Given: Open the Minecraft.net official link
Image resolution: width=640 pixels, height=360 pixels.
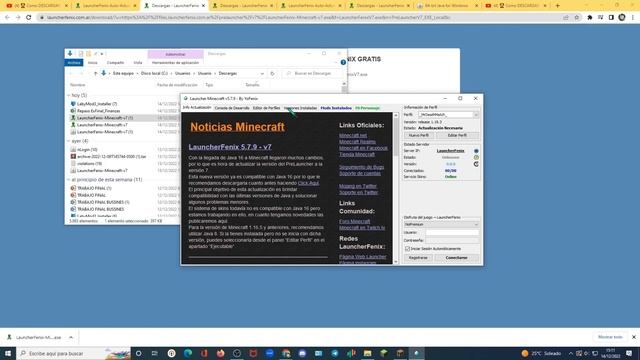Looking at the screenshot, I should point(353,135).
